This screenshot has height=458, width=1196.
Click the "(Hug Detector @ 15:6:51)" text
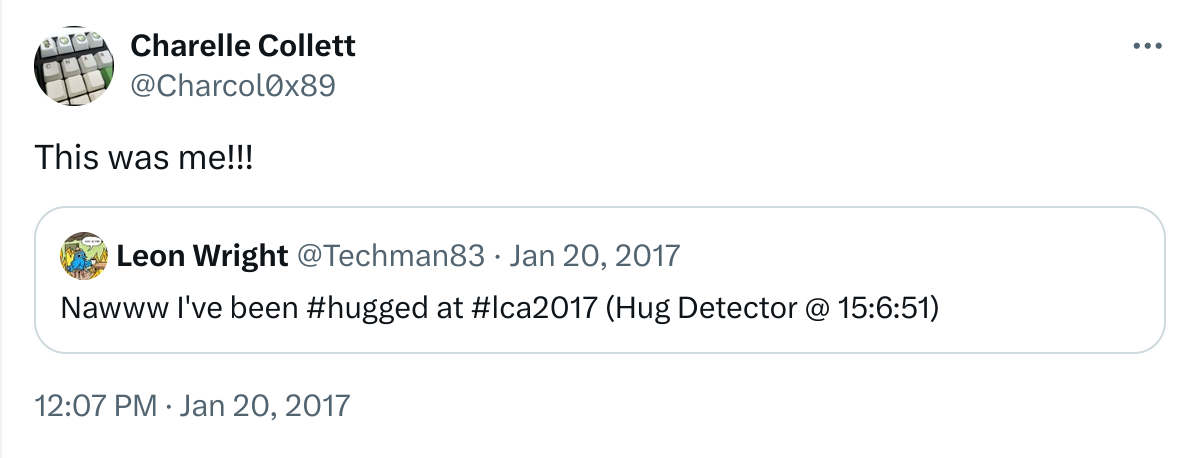[x=769, y=307]
